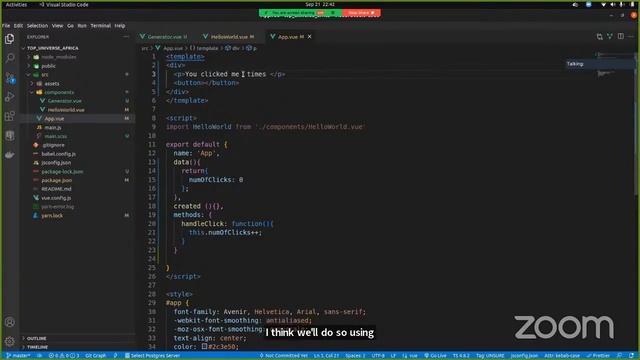
Task: Click the Open Changes compare icon in editor toolbar
Action: (600, 37)
